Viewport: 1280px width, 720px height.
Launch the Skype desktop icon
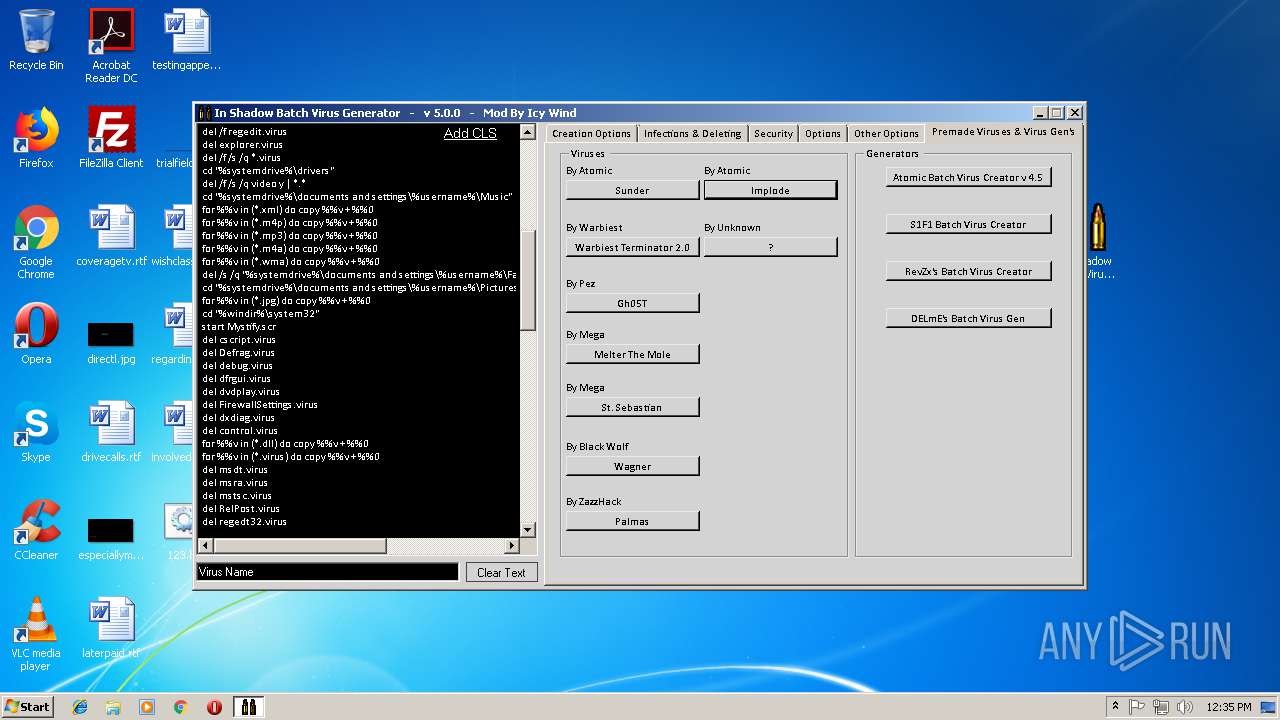point(36,432)
